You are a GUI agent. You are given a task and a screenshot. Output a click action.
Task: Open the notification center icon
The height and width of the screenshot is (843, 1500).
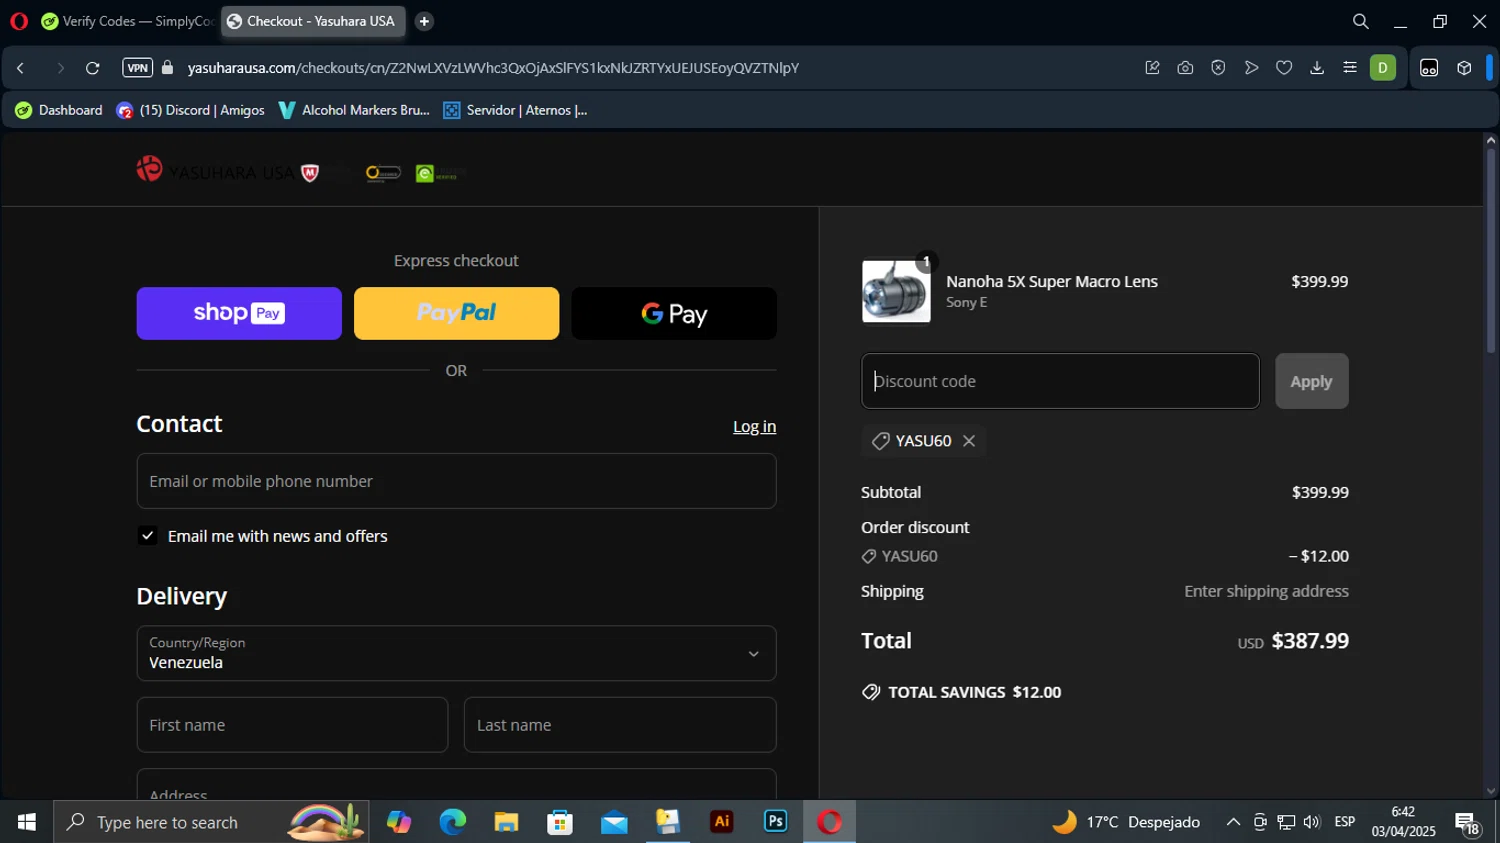1467,823
